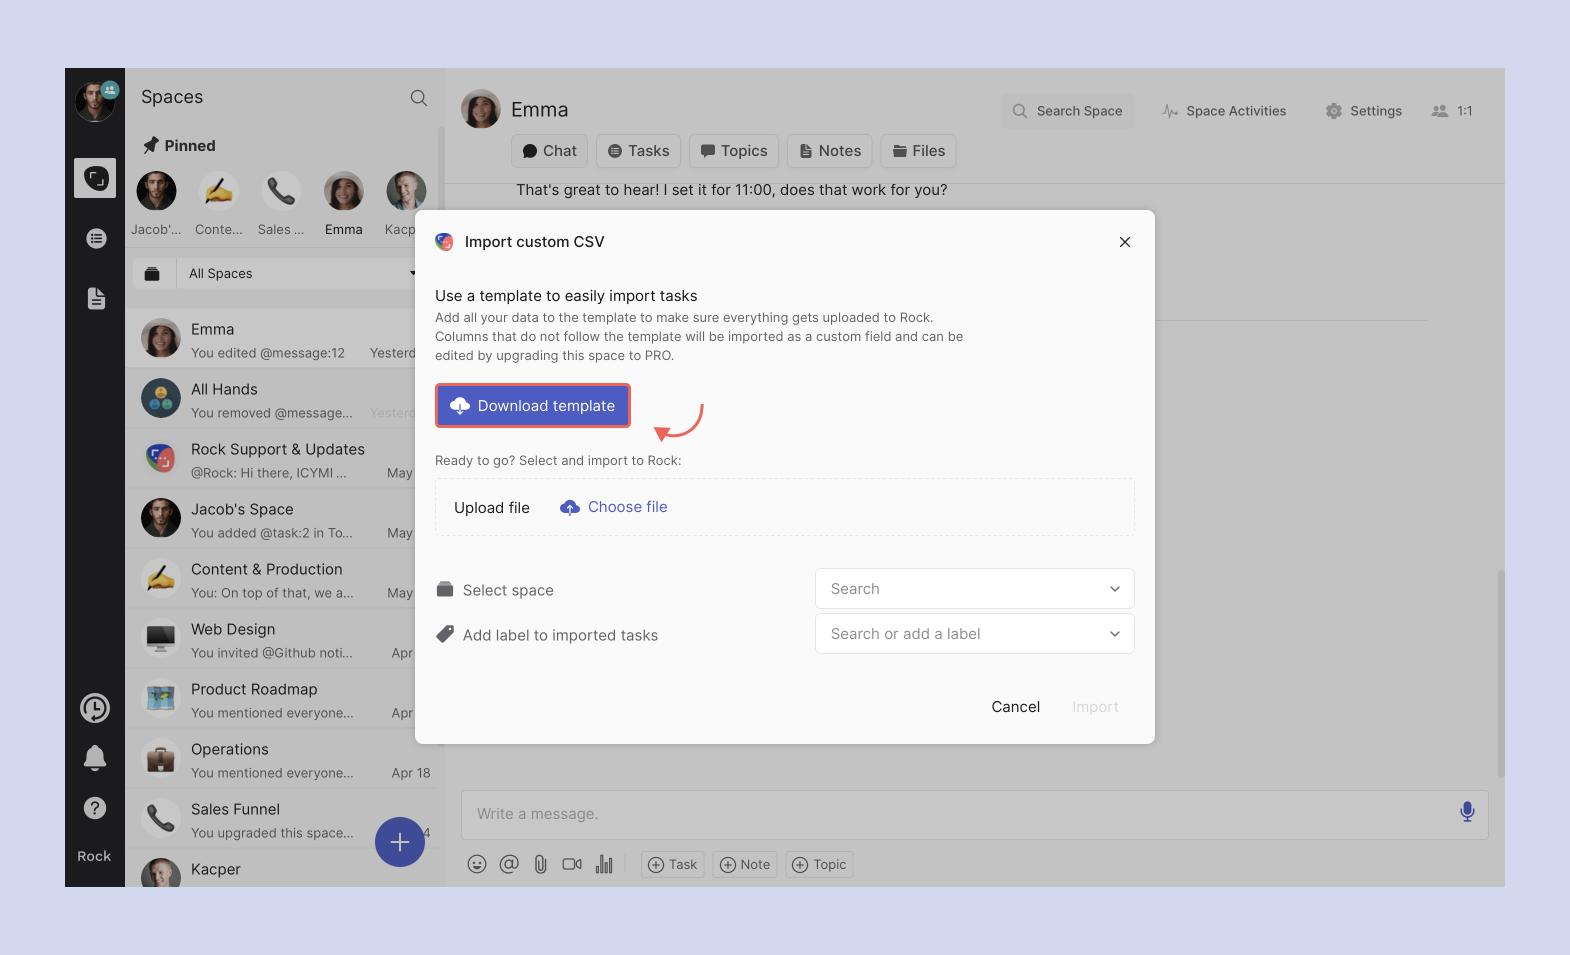Open the Select space dropdown
The width and height of the screenshot is (1570, 955).
(974, 589)
